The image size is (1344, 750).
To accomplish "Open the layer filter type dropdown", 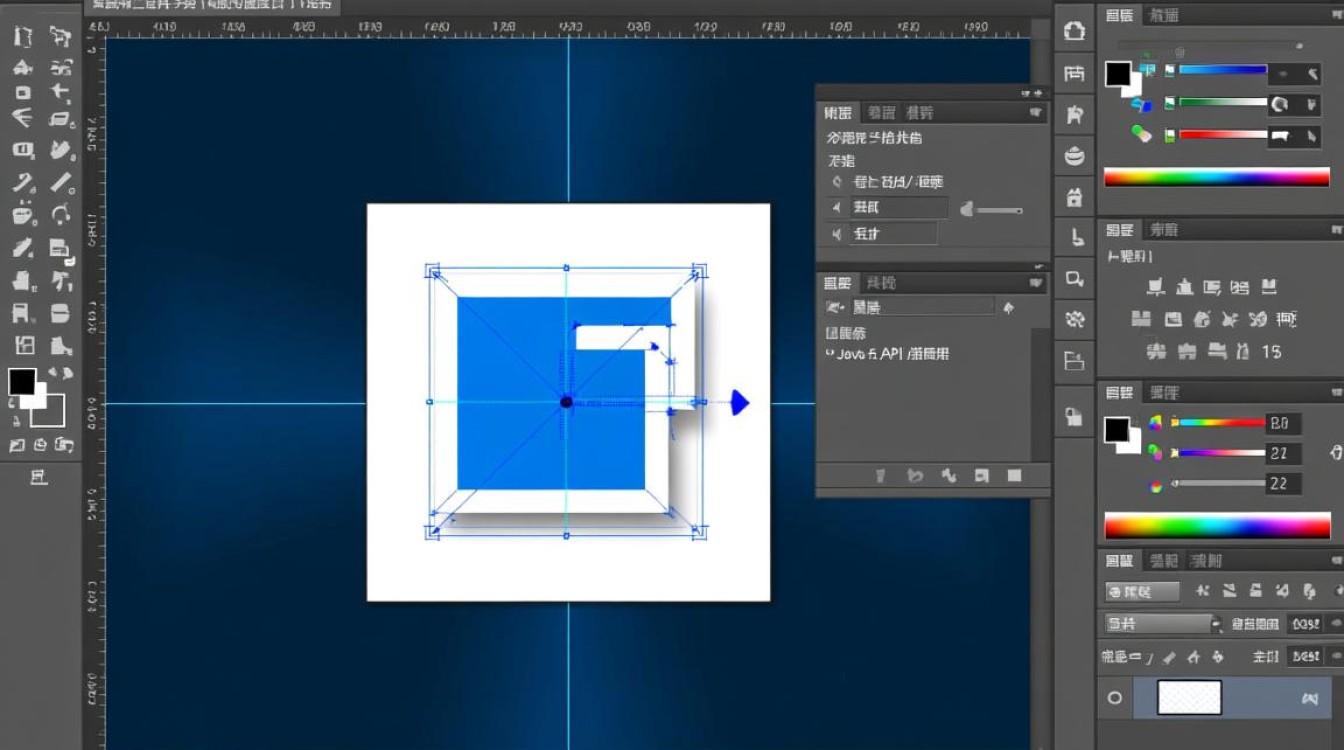I will point(1142,592).
